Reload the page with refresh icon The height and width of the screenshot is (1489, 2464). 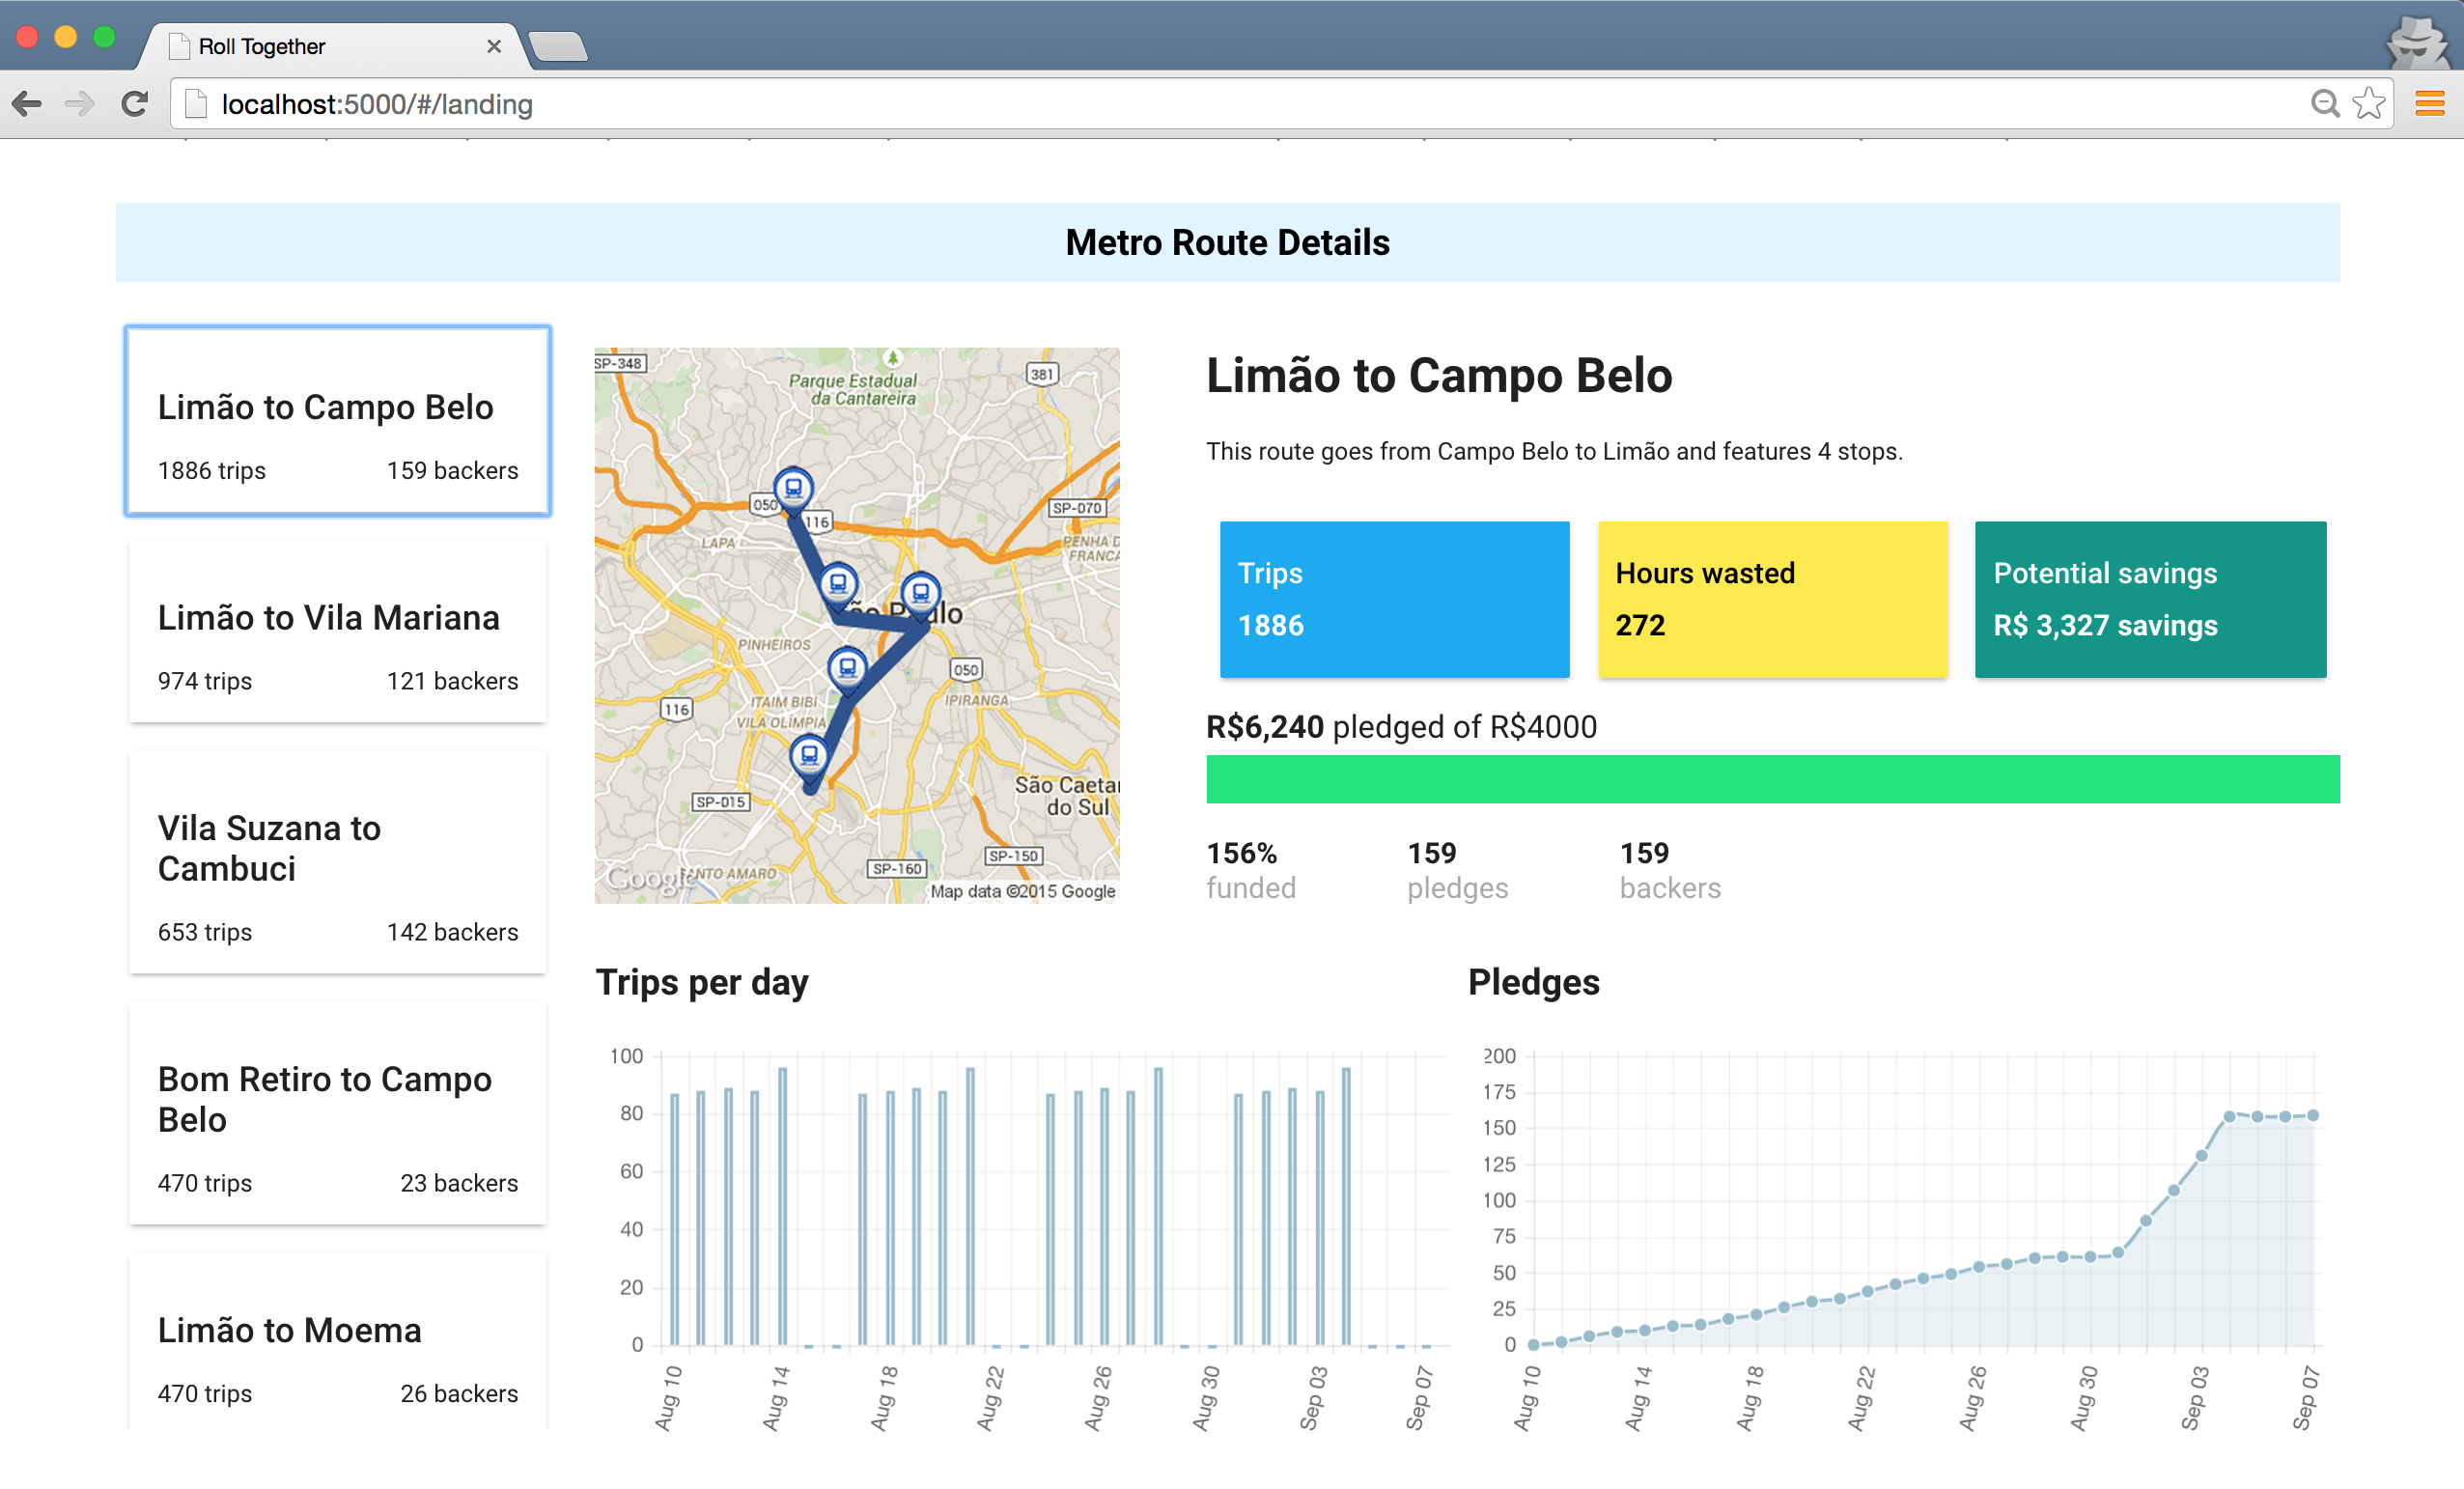click(135, 104)
